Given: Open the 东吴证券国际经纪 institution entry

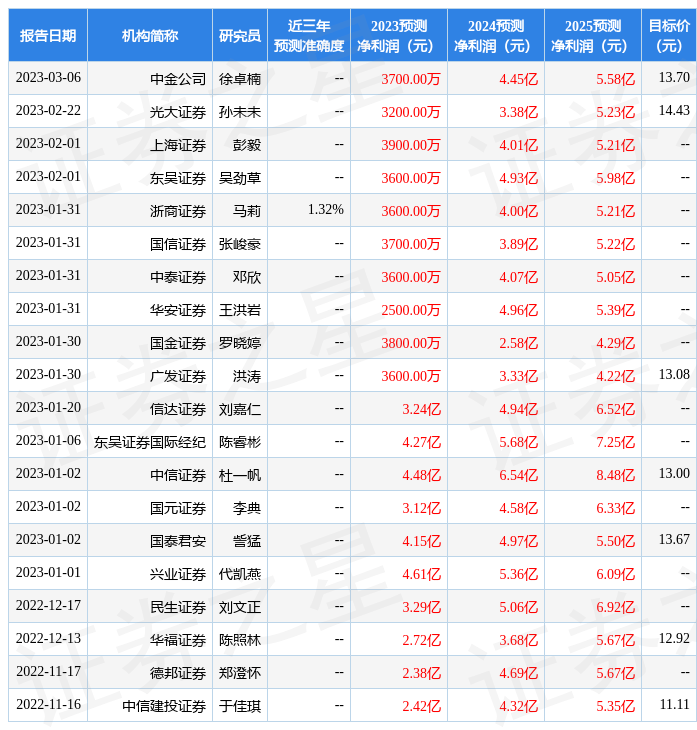Looking at the screenshot, I should click(150, 442).
